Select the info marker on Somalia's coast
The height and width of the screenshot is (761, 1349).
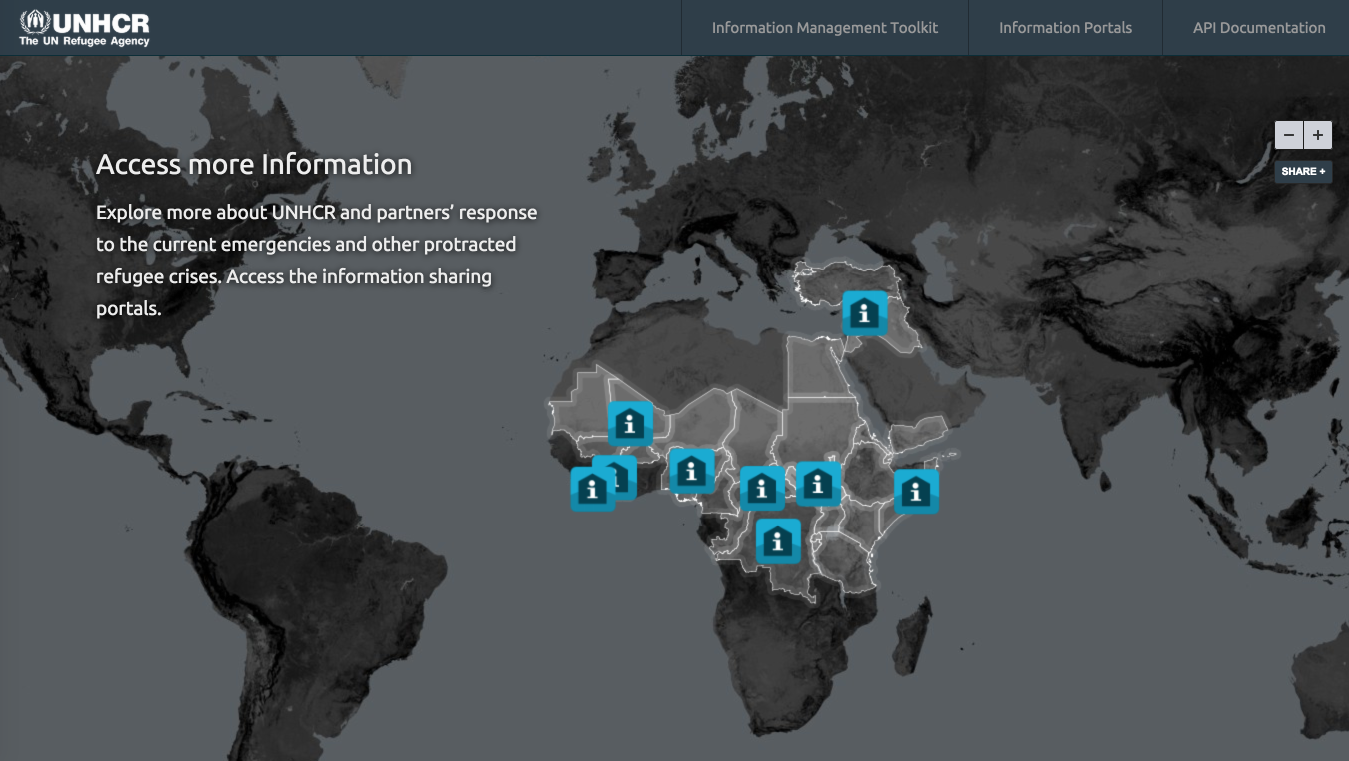coord(915,491)
